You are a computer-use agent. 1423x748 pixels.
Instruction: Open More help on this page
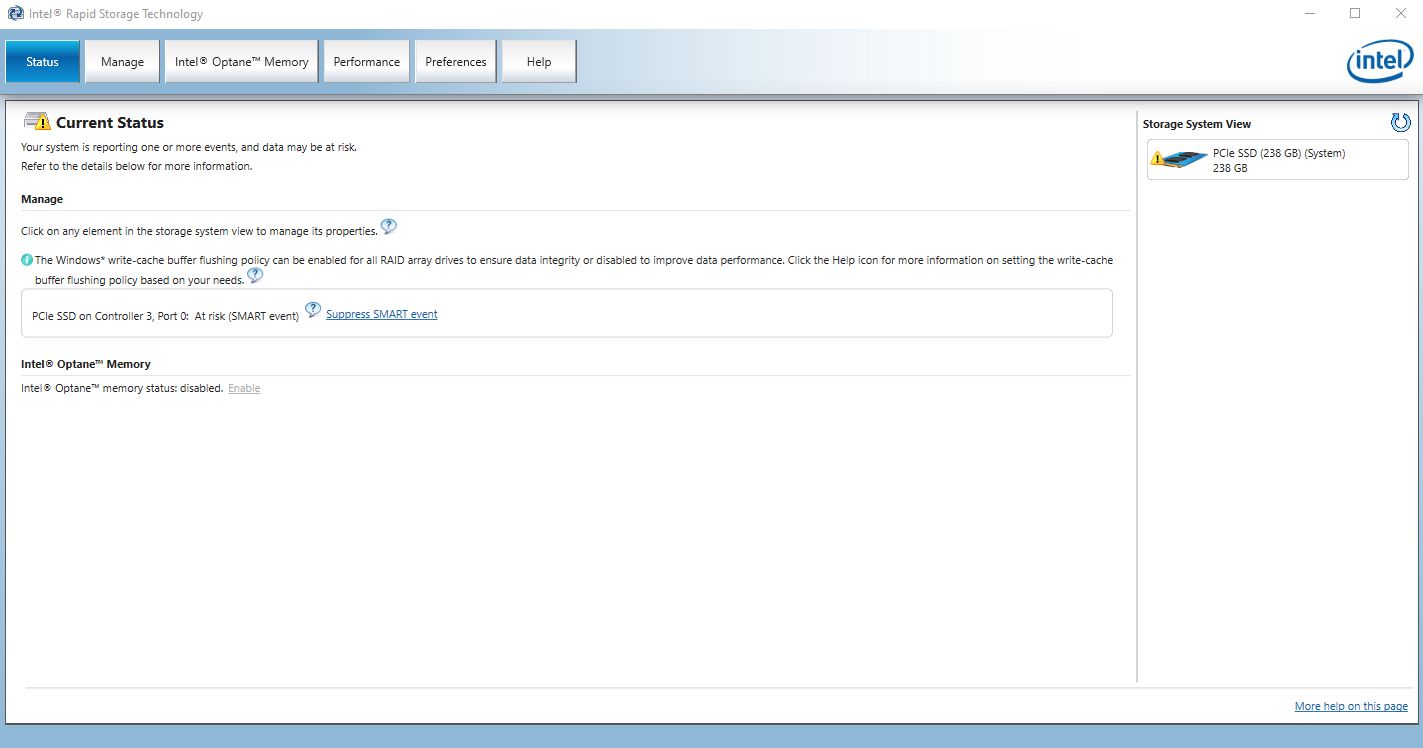[1351, 706]
